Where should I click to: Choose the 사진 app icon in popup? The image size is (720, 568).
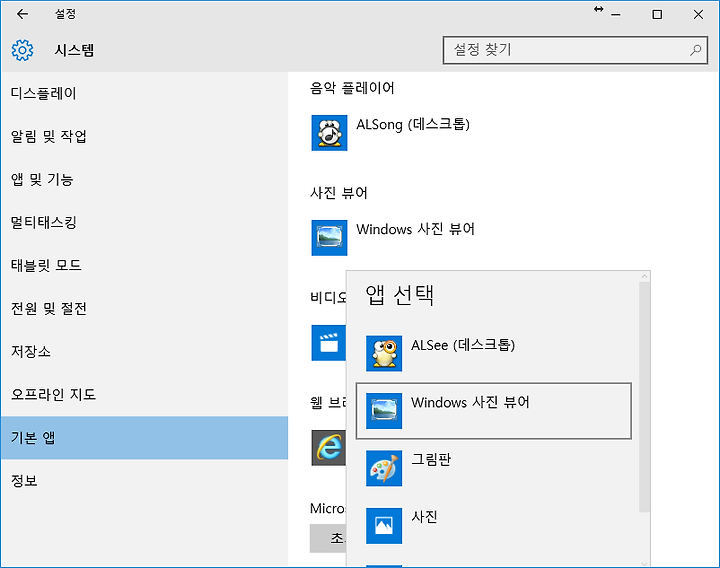coord(384,525)
